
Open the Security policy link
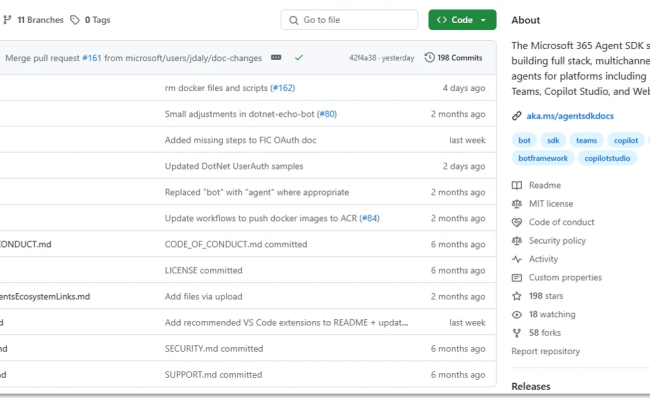click(557, 241)
